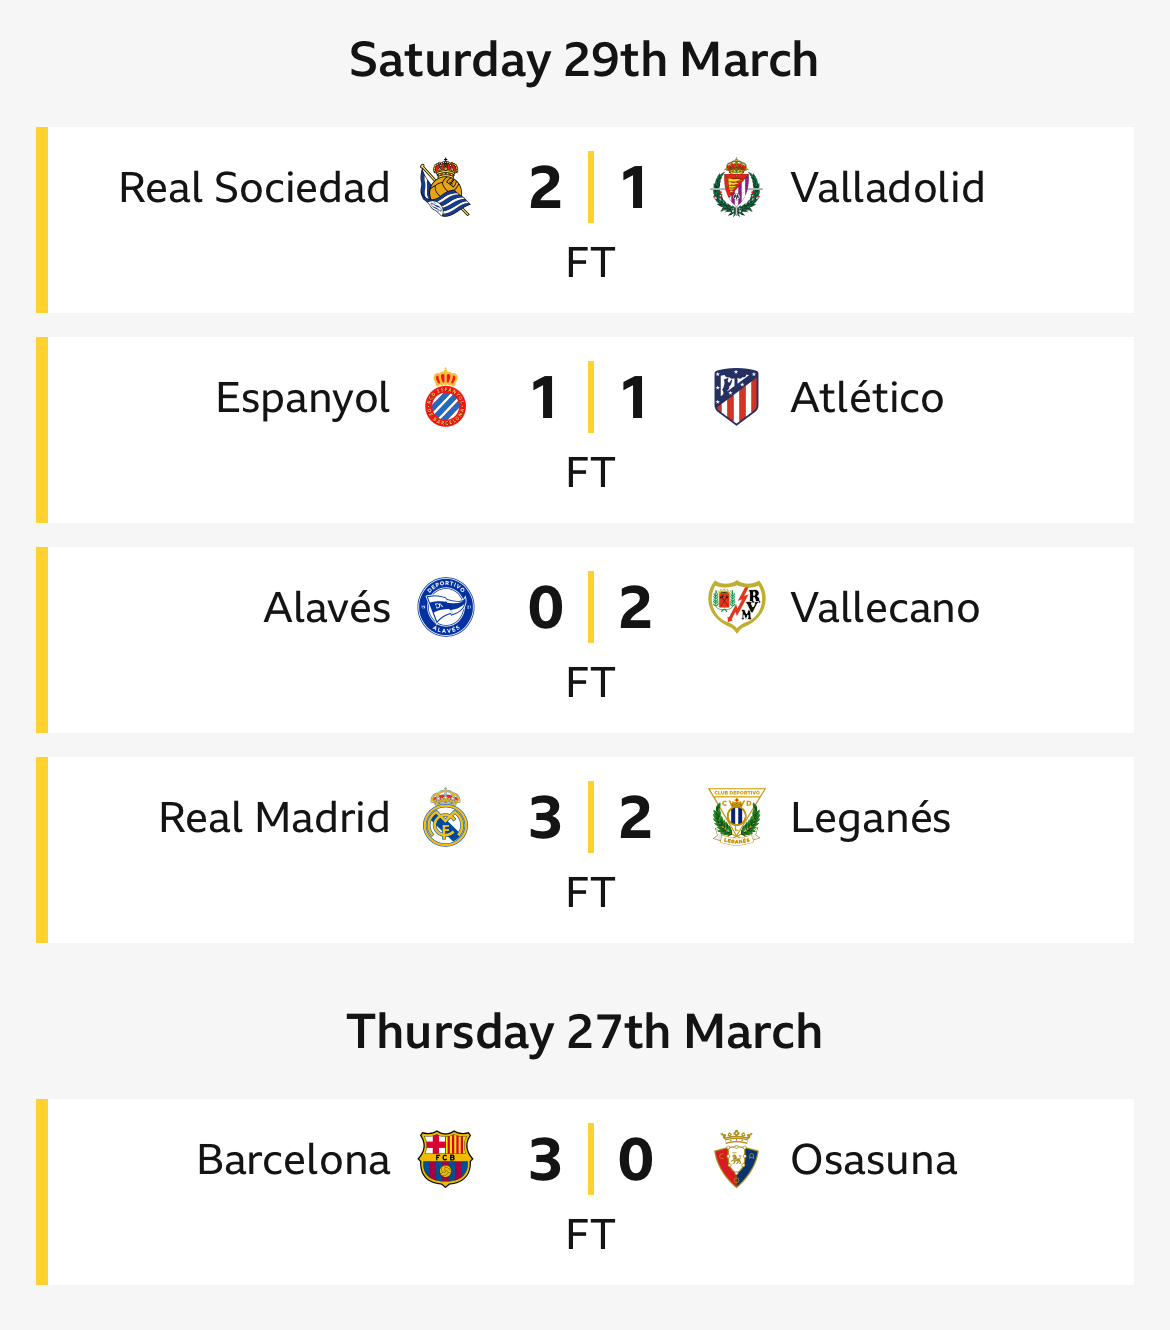
Task: Select the Espanyol team badge
Action: (446, 398)
